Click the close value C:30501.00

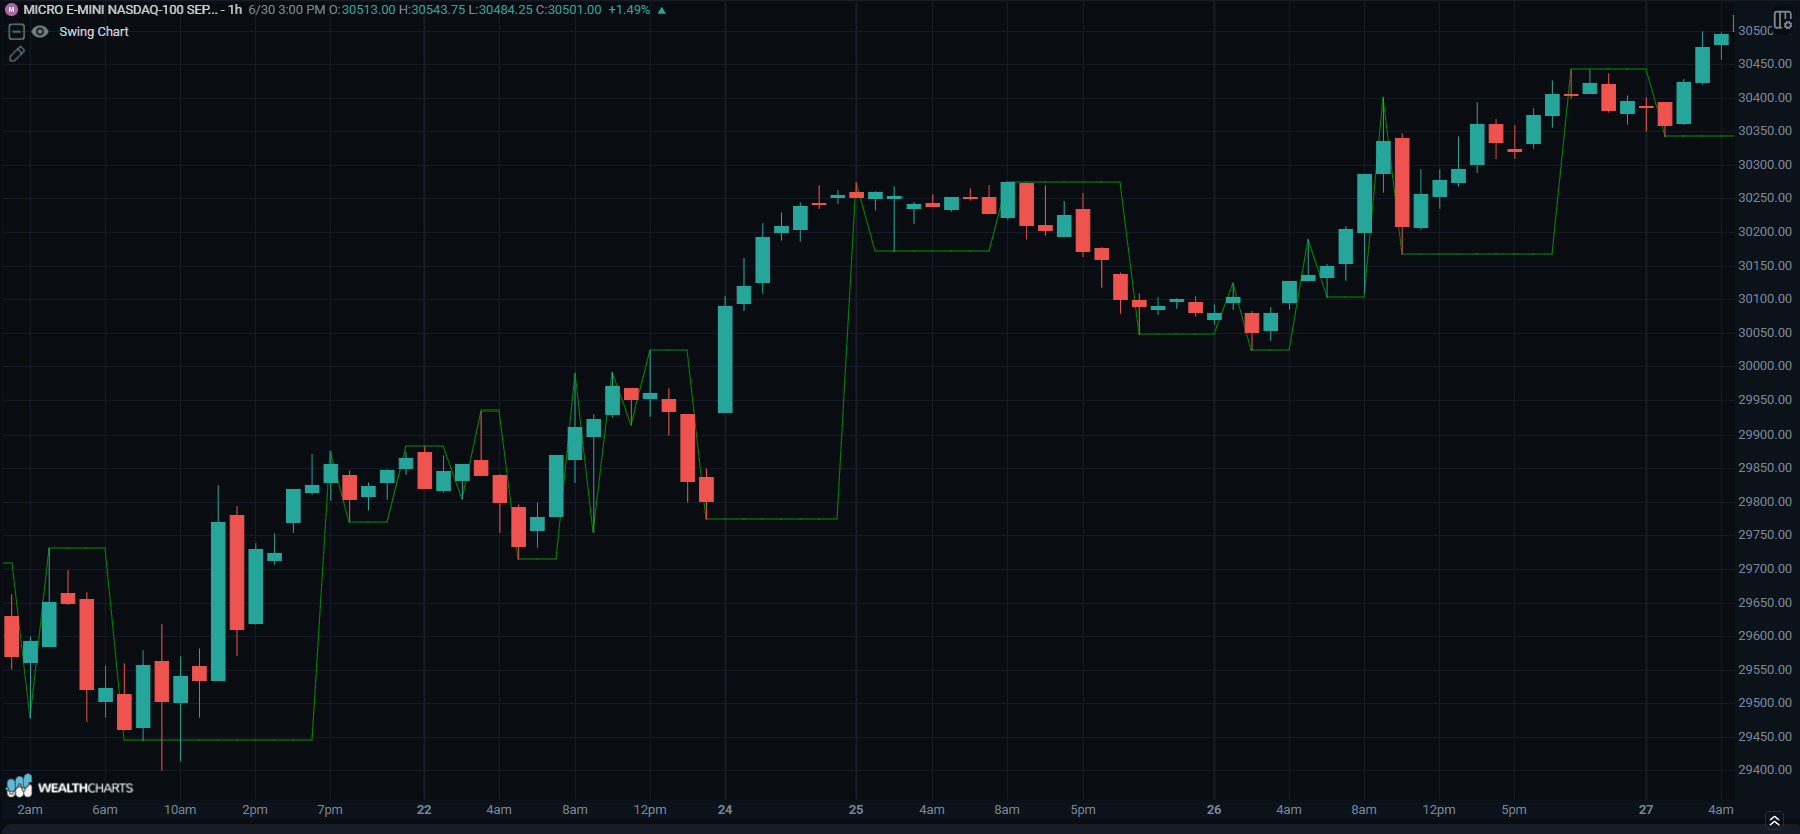[x=569, y=10]
